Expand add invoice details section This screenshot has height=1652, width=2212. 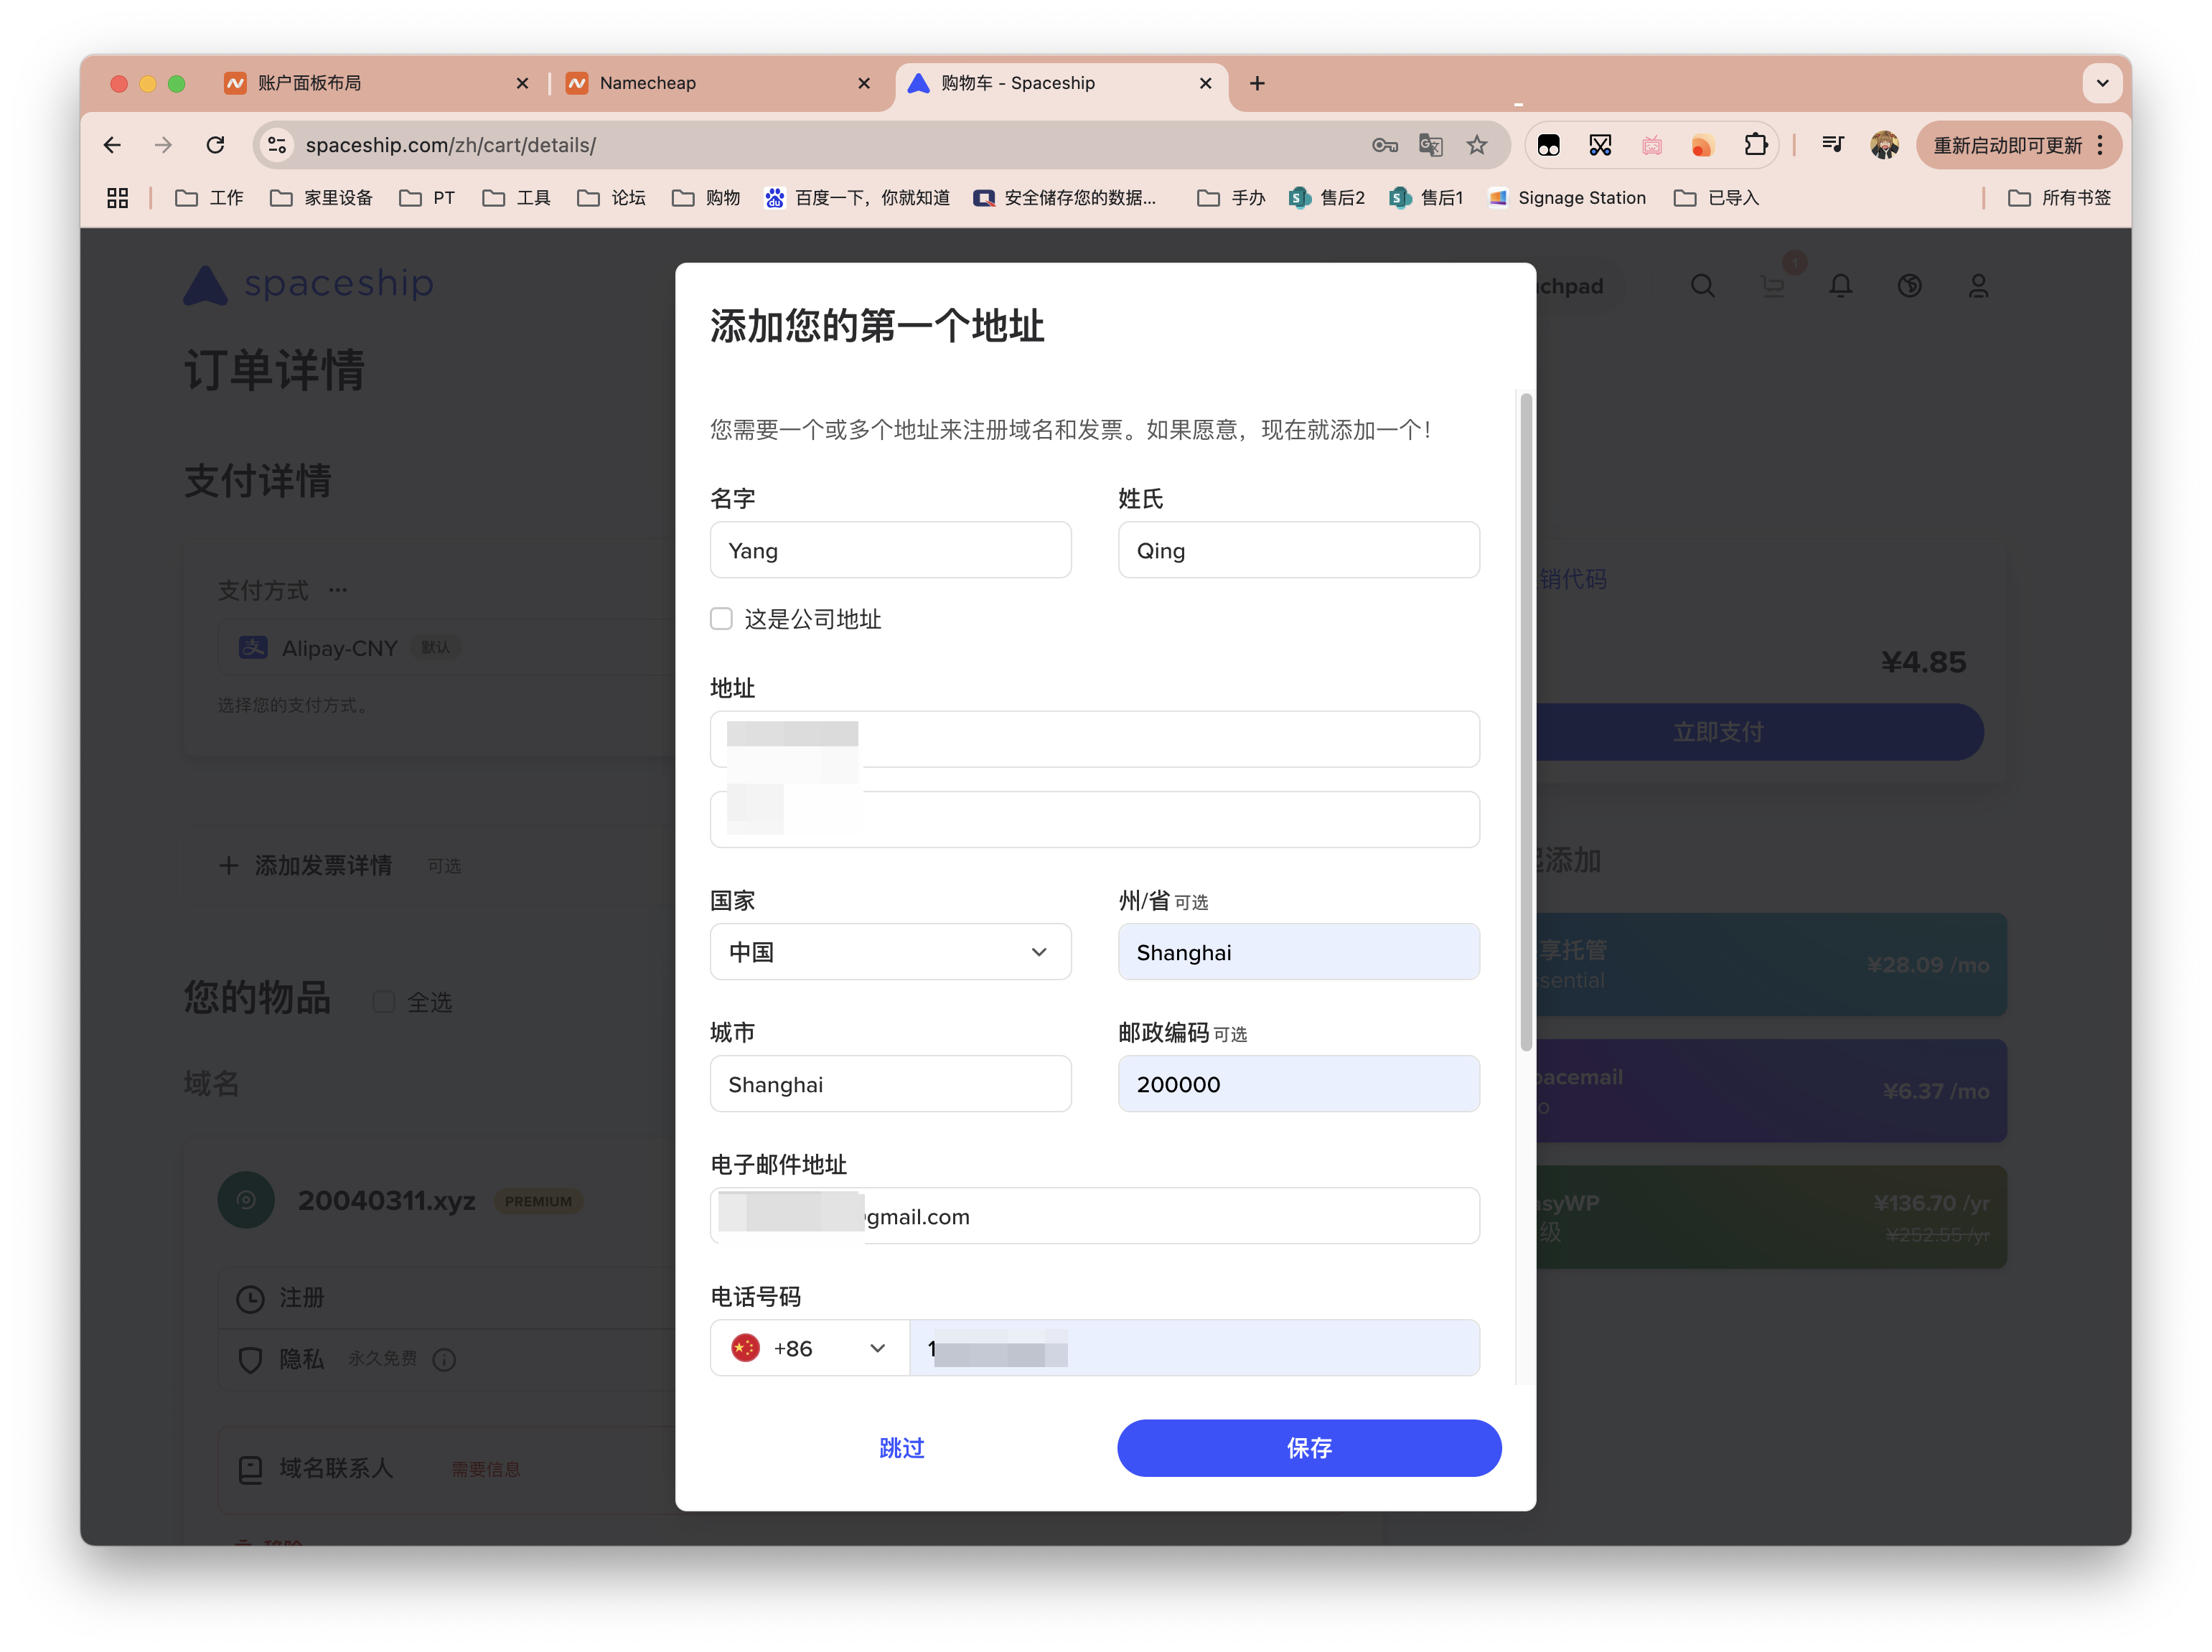click(305, 865)
